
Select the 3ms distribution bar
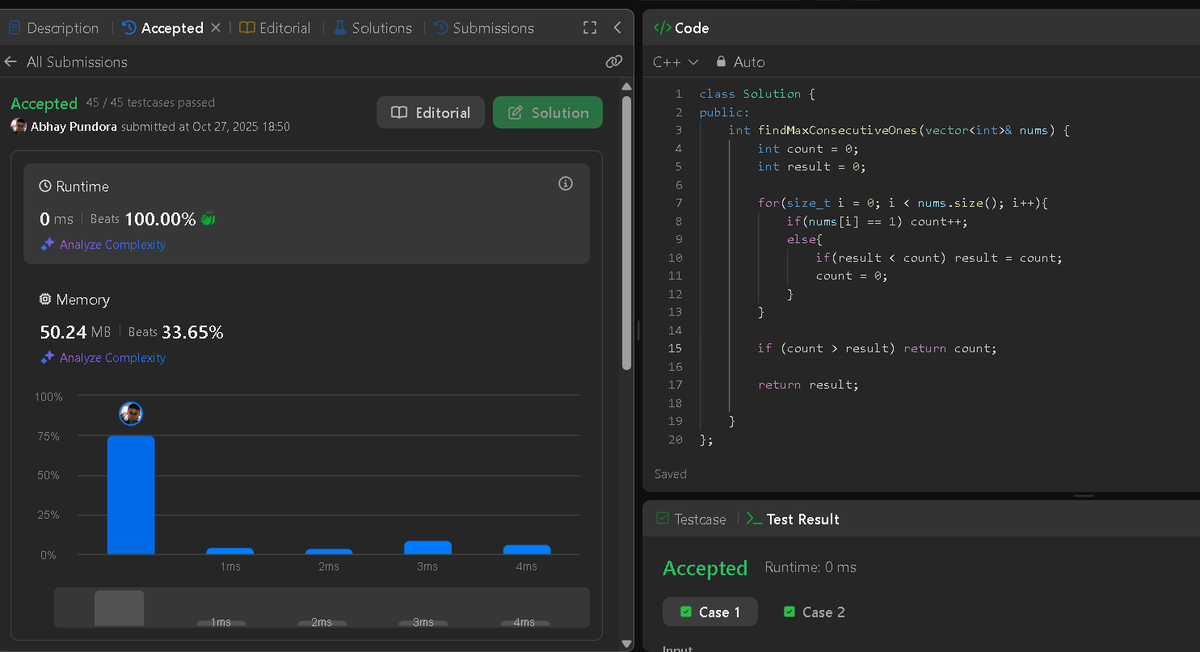[x=427, y=548]
